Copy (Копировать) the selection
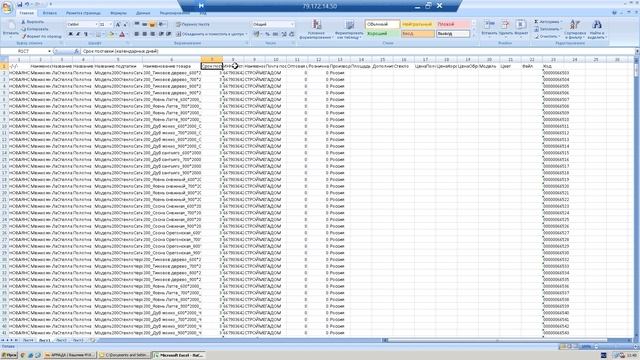The width and height of the screenshot is (640, 360). [35, 29]
